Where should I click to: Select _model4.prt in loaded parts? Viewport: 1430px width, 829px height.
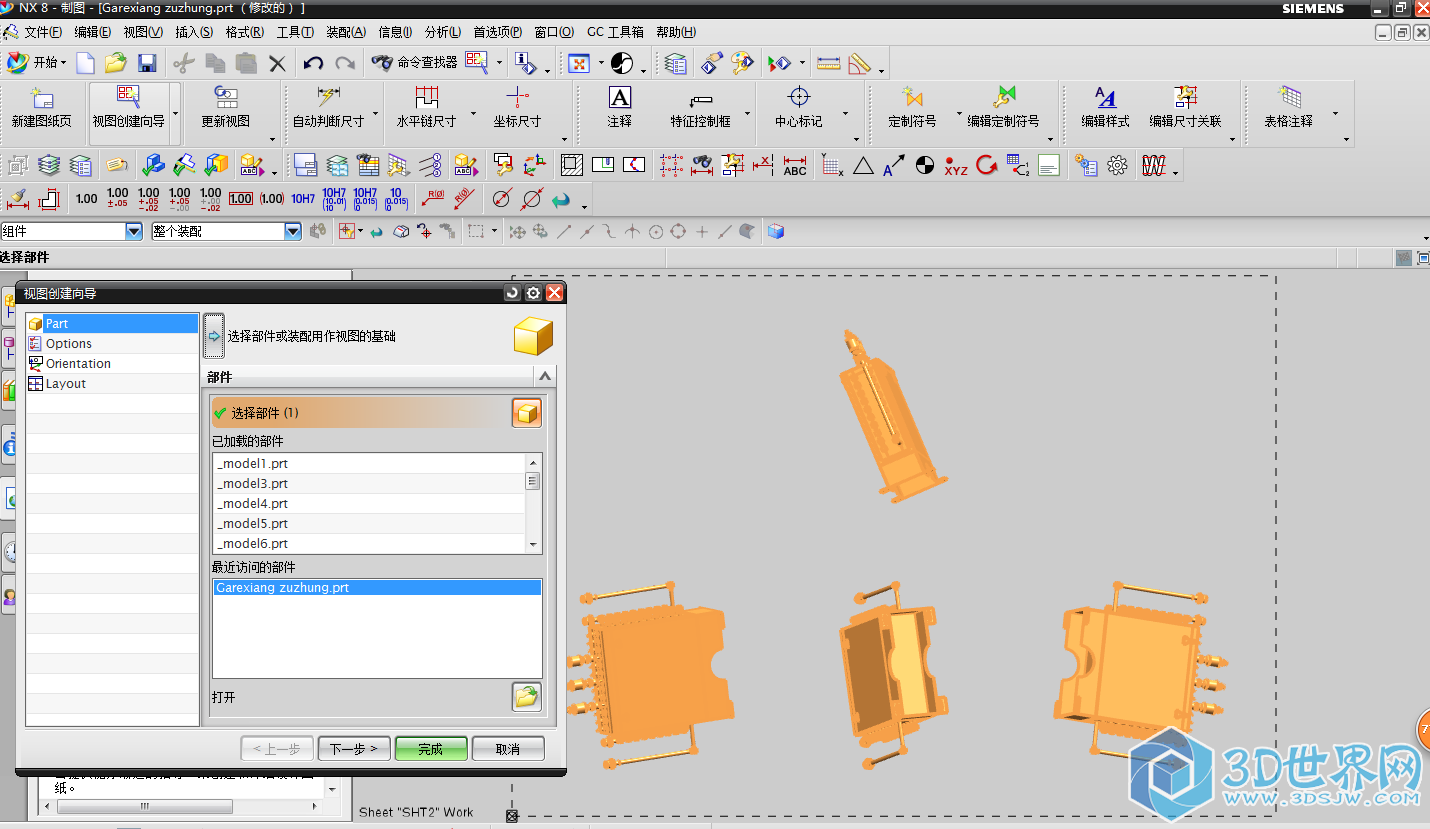point(368,503)
